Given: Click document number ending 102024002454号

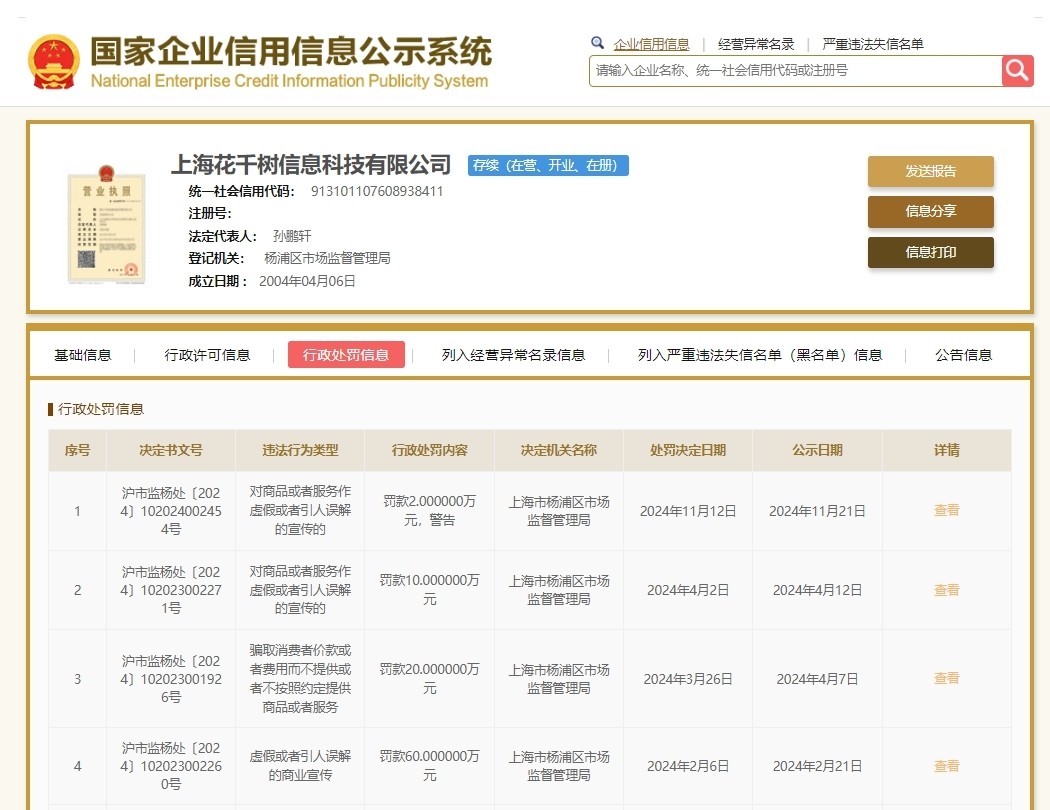Looking at the screenshot, I should click(171, 511).
